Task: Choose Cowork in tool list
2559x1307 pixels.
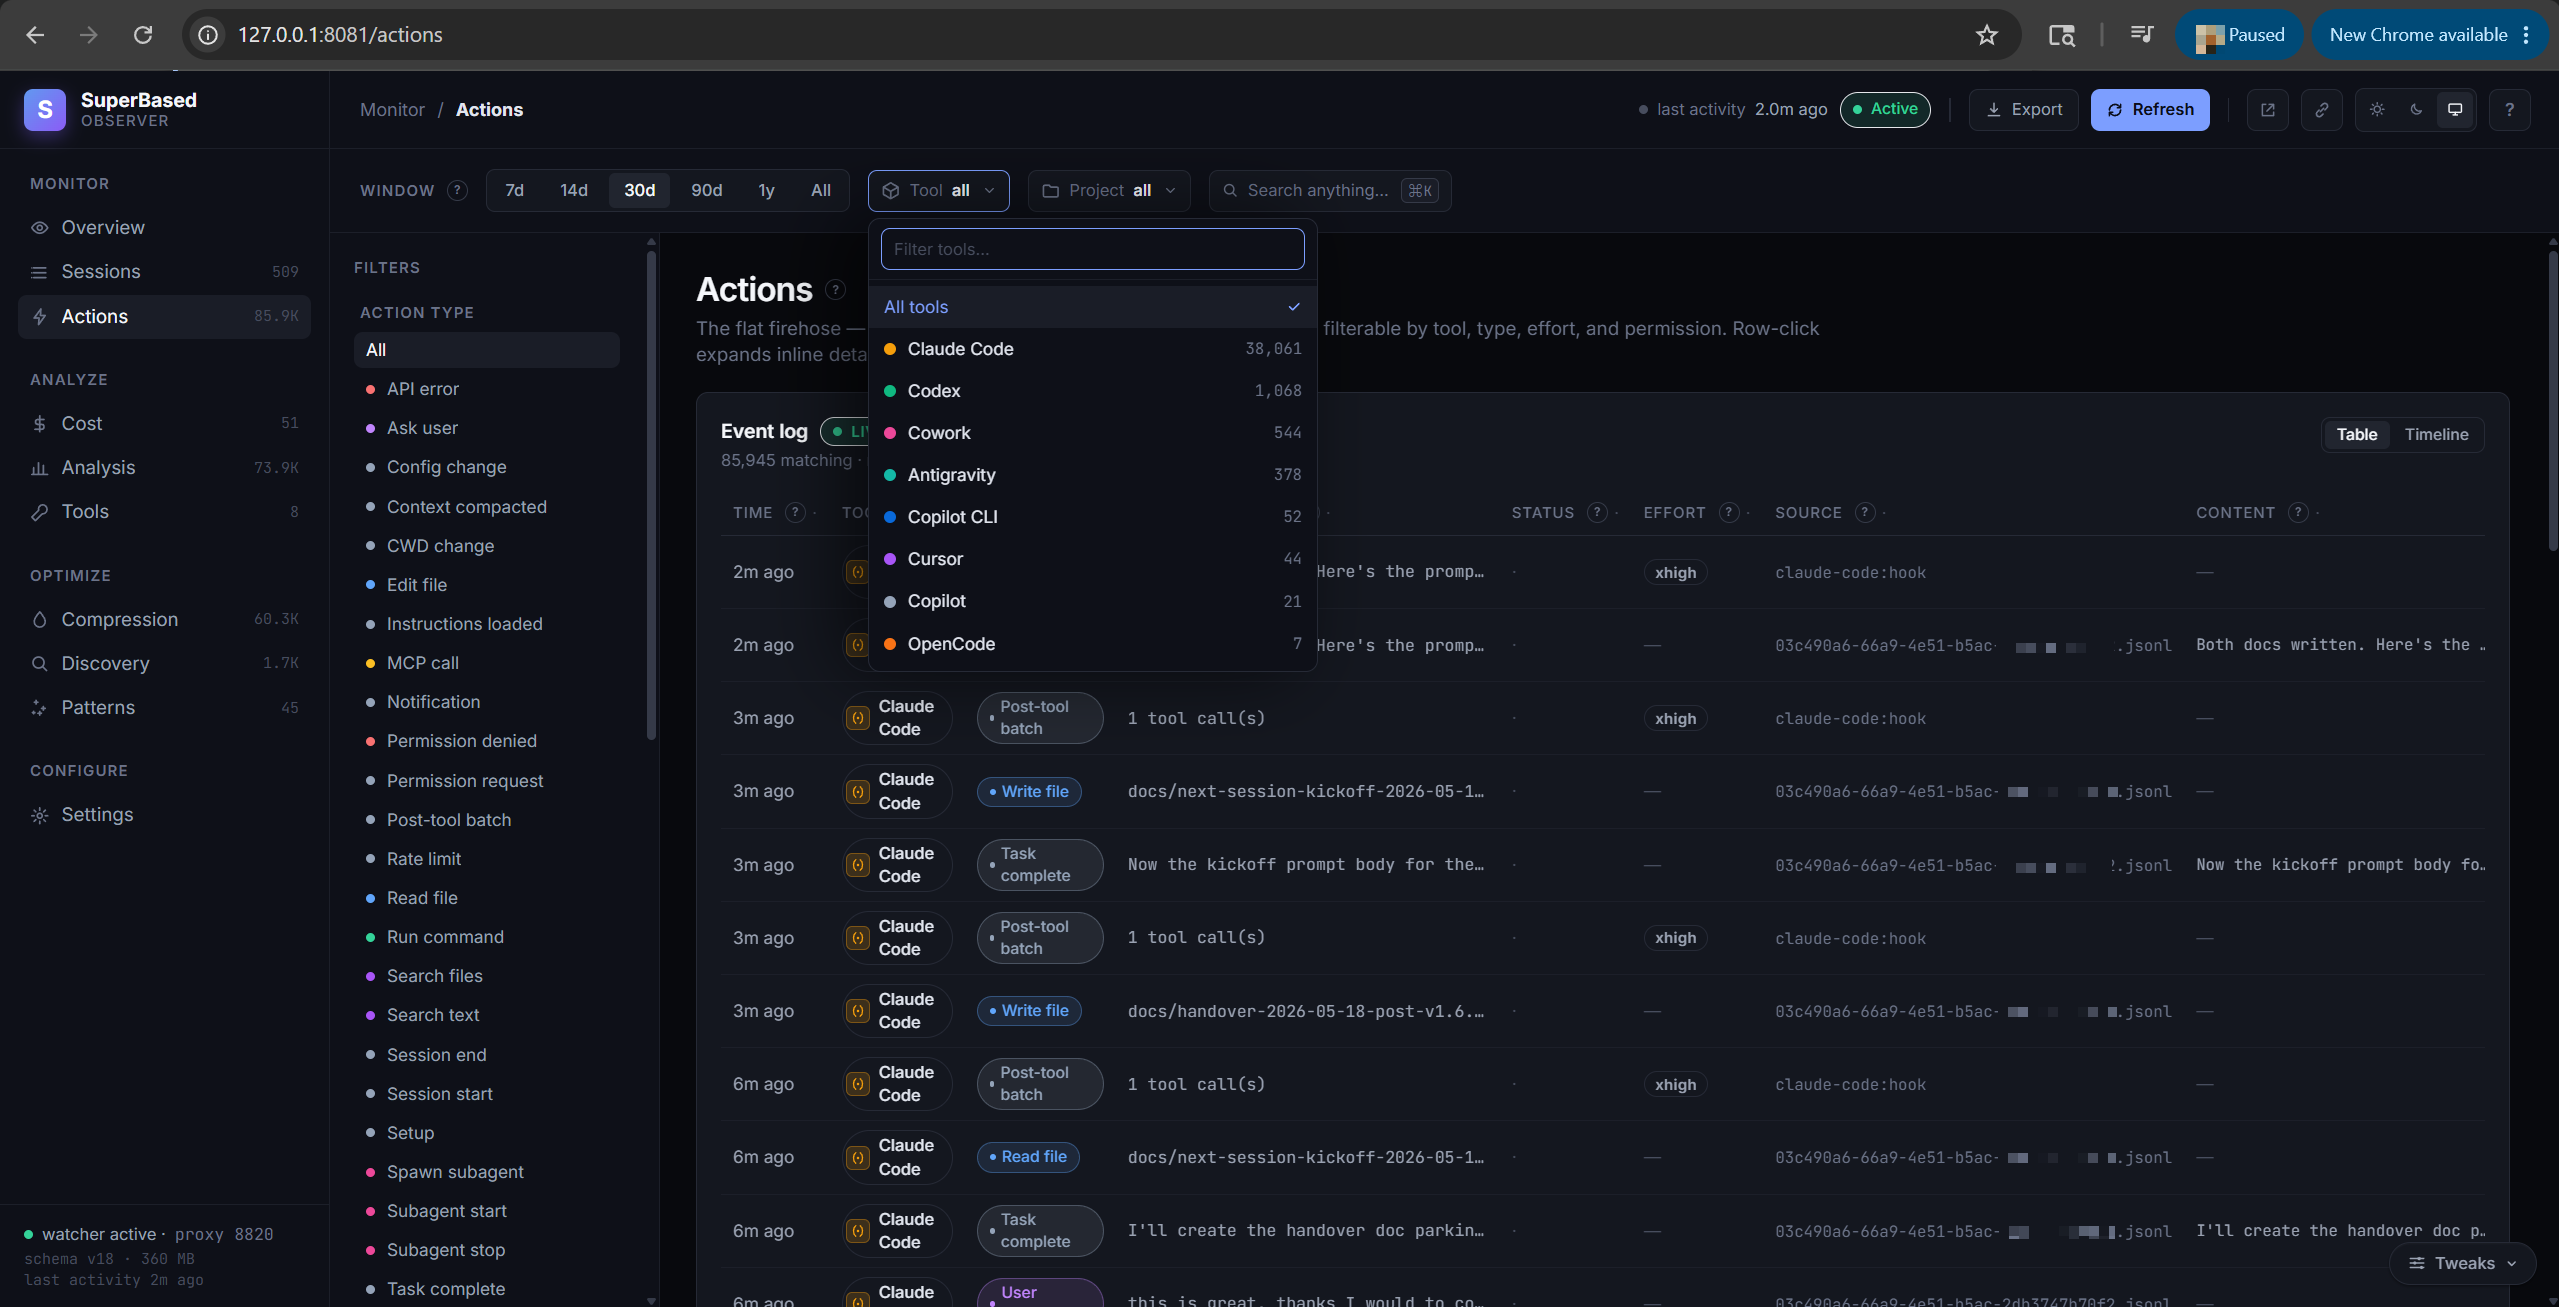Action: 1093,433
